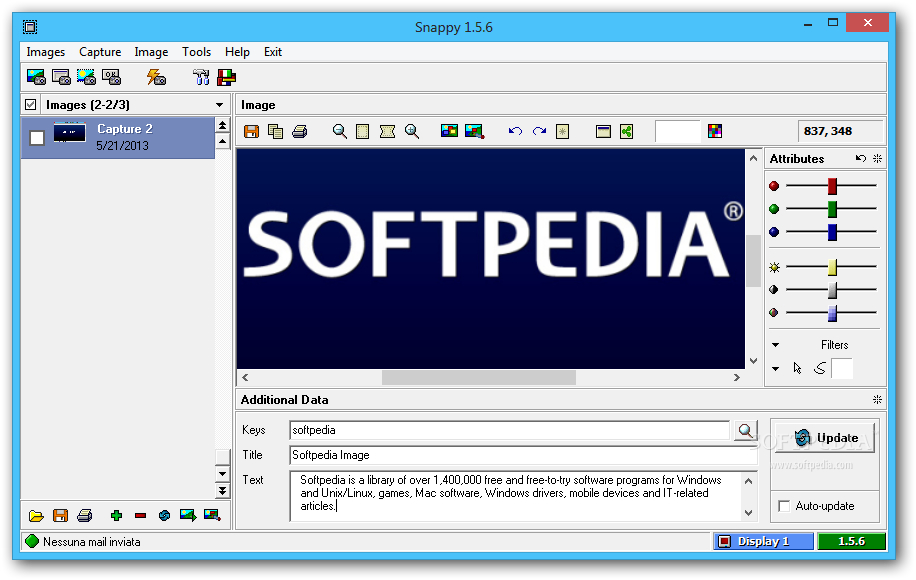Click the beige asterisk square icon
Image resolution: width=916 pixels, height=580 pixels.
[563, 131]
